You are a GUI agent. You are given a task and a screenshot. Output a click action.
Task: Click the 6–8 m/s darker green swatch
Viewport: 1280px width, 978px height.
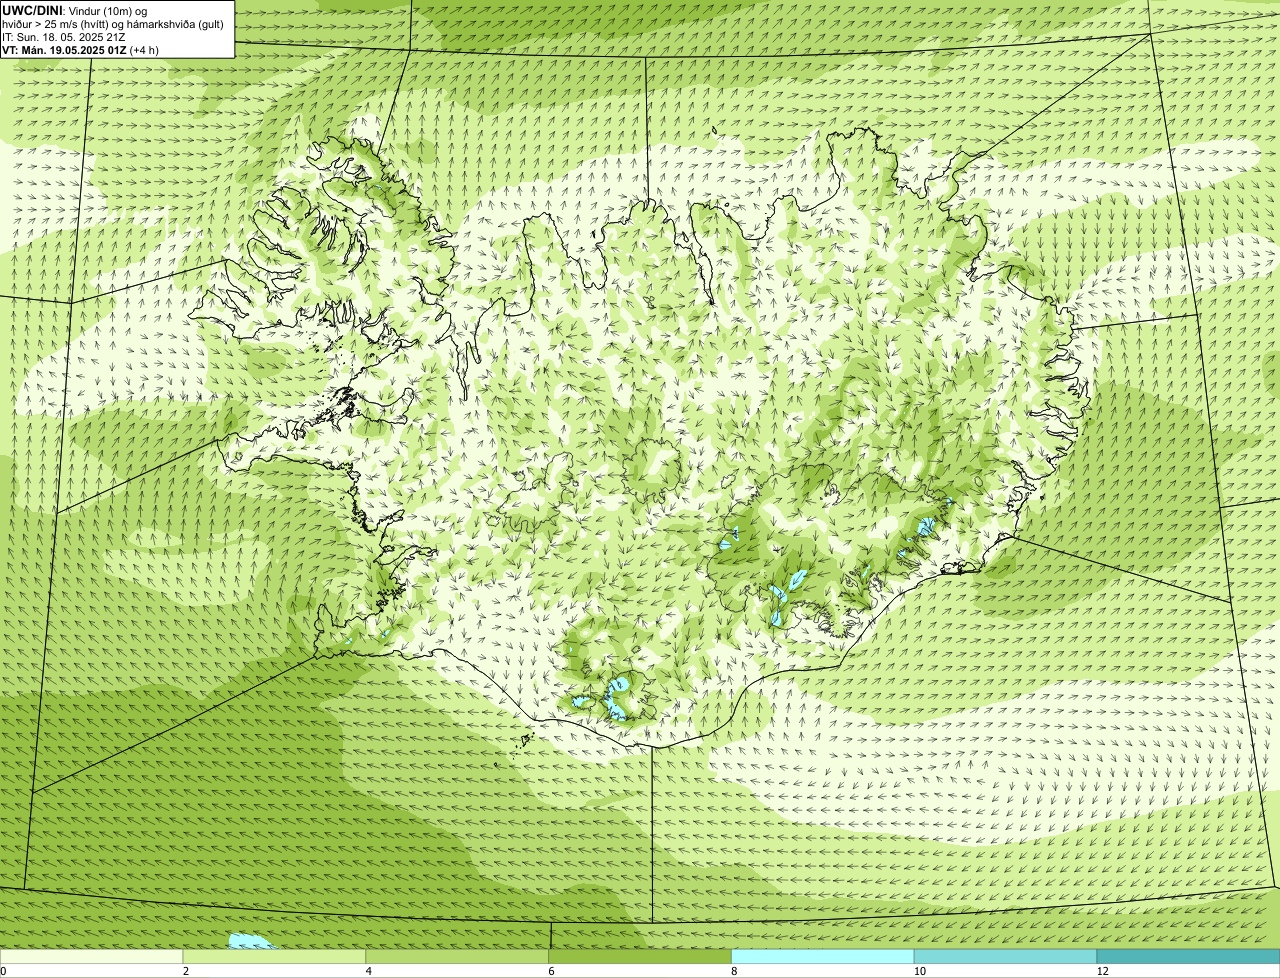[x=640, y=956]
